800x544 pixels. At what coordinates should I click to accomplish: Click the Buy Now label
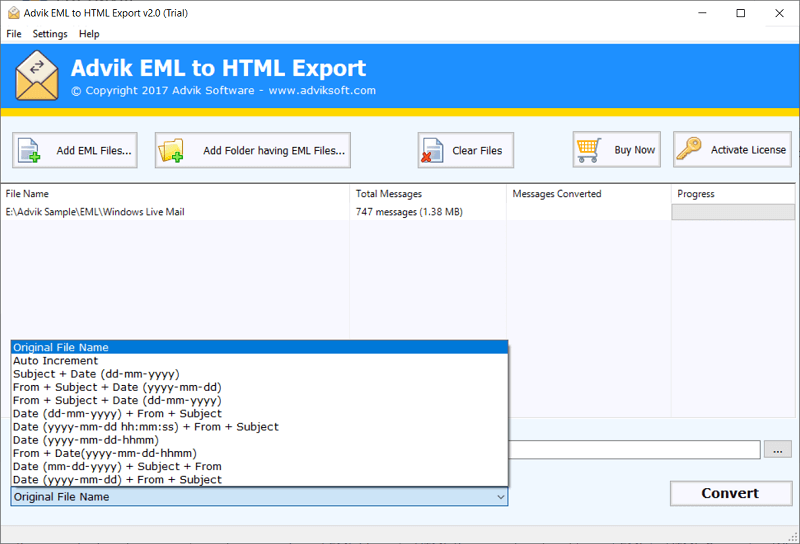pos(635,150)
